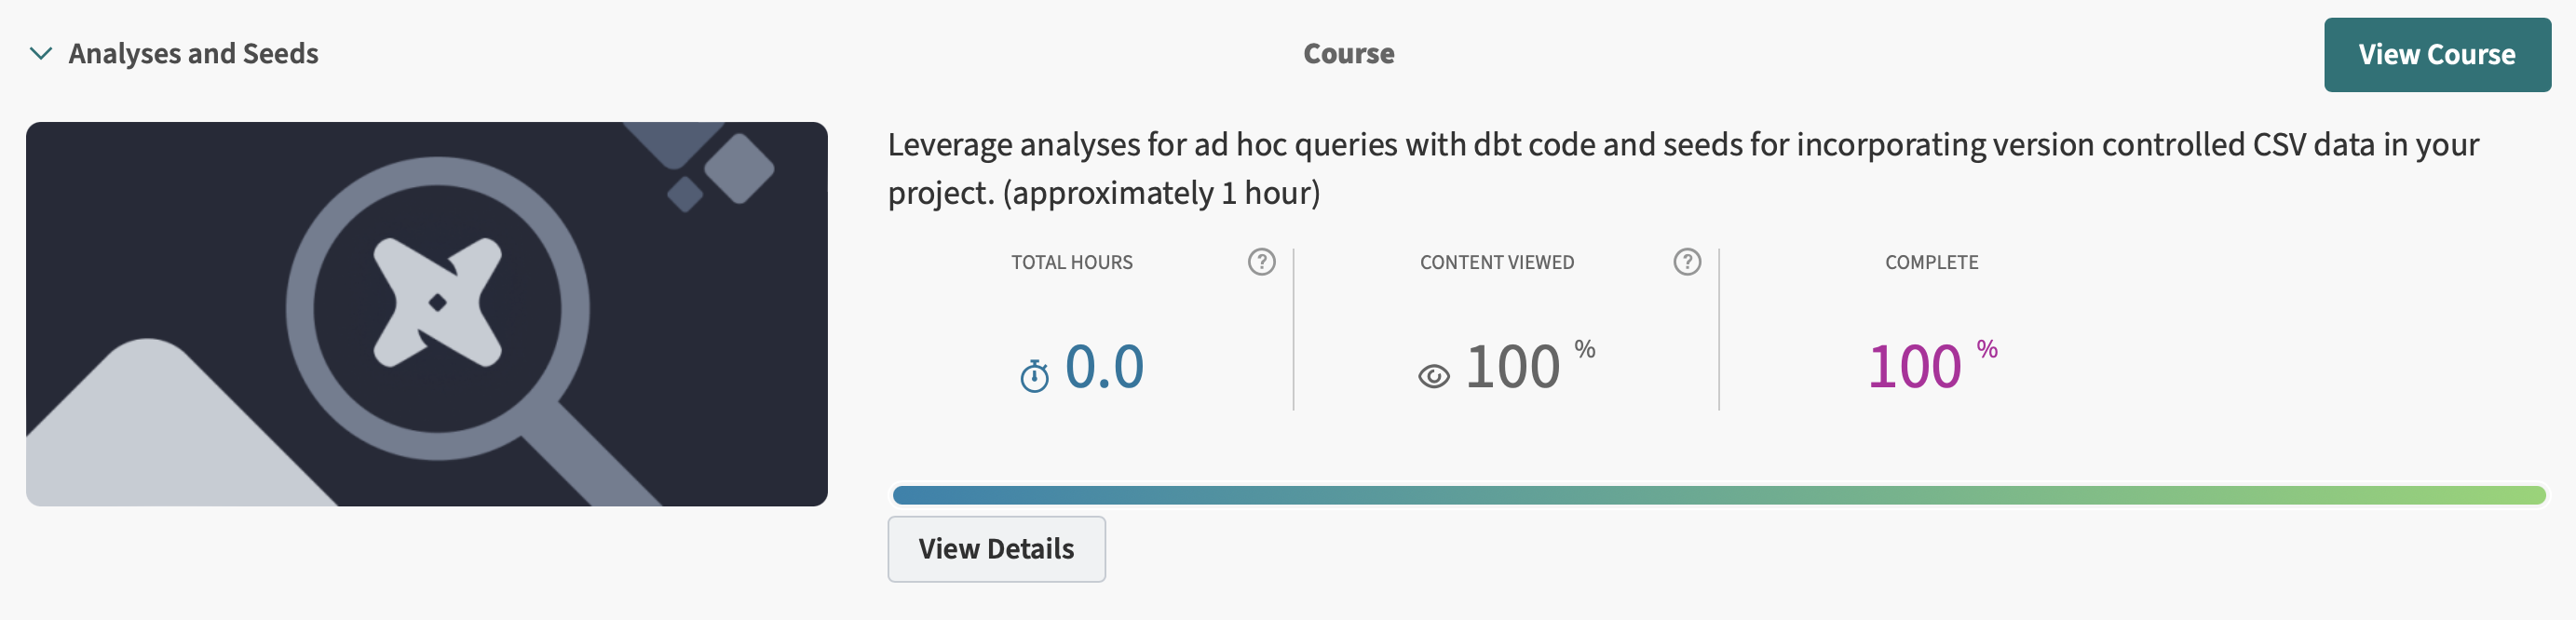The width and height of the screenshot is (2576, 620).
Task: Click the course completion progress bar
Action: pyautogui.click(x=1718, y=495)
